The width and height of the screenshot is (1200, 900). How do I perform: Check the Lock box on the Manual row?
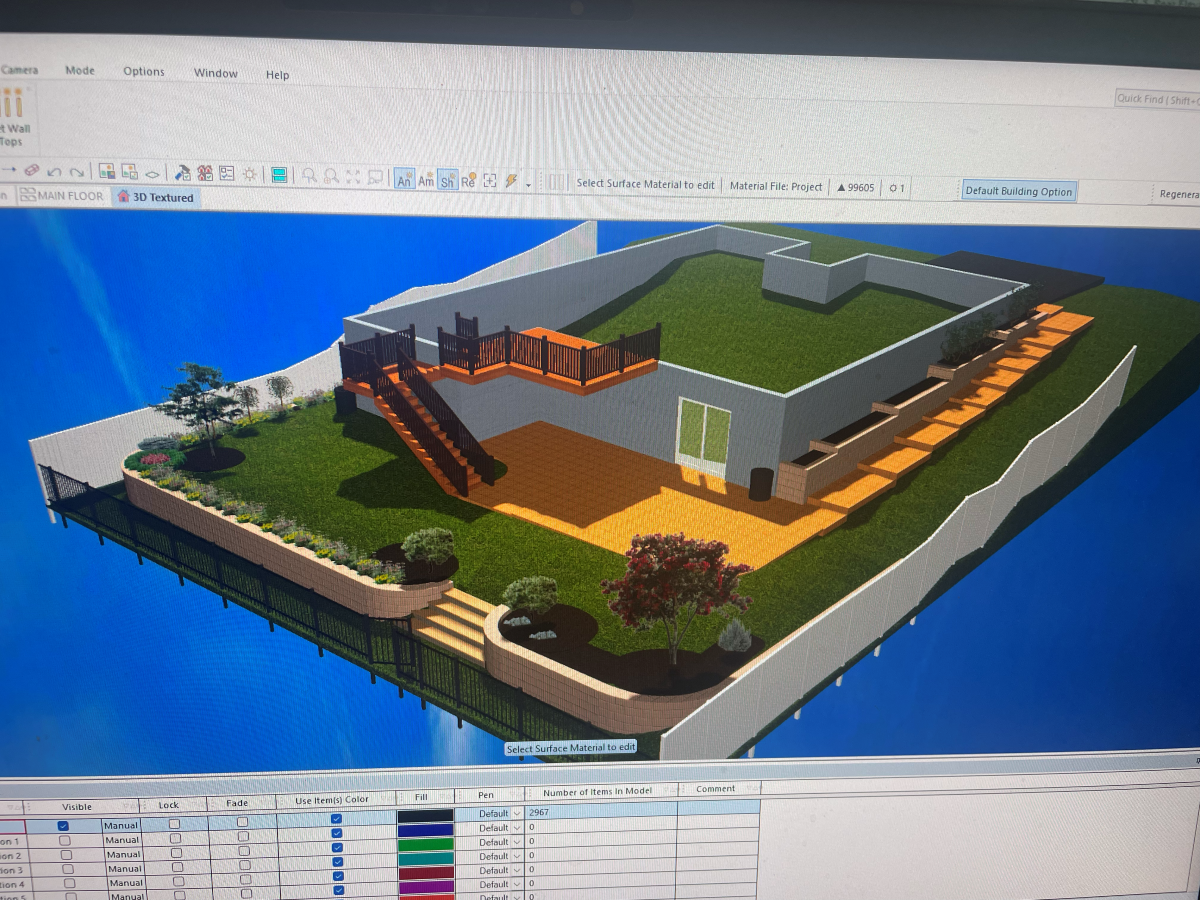(x=176, y=825)
